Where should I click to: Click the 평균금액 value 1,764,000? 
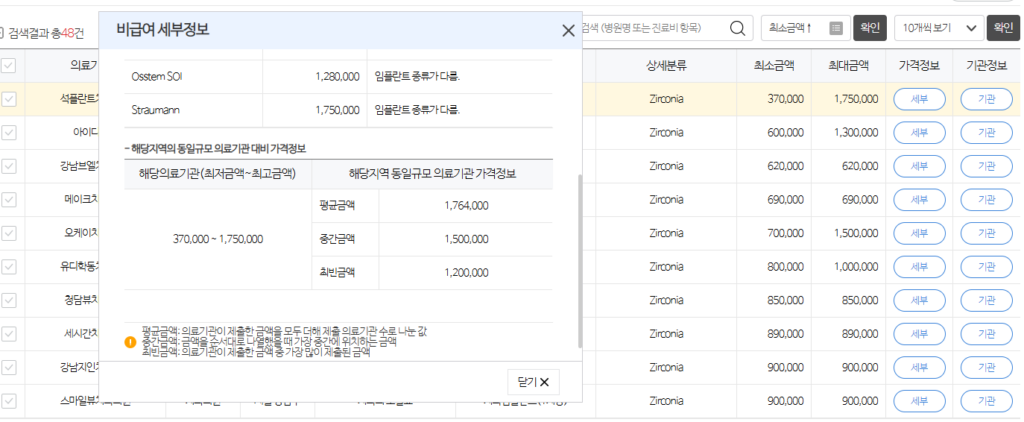tap(466, 206)
